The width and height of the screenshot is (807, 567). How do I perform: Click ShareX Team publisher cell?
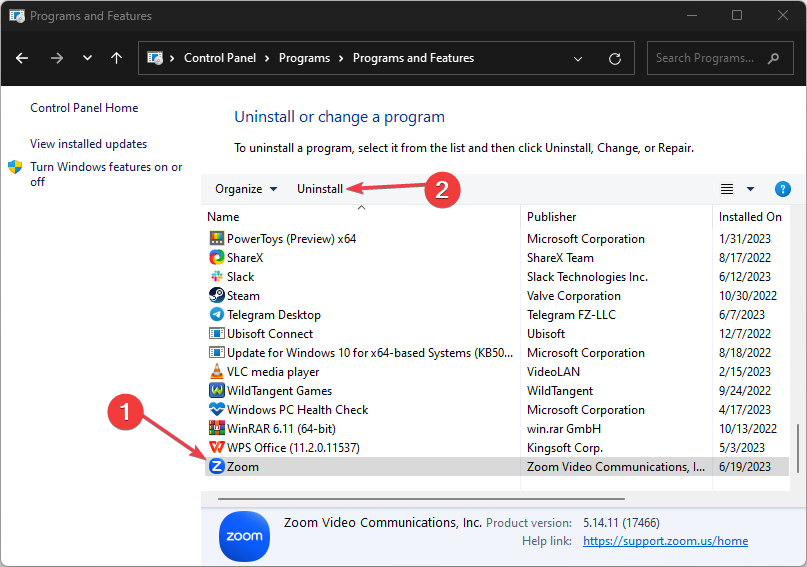click(x=560, y=258)
